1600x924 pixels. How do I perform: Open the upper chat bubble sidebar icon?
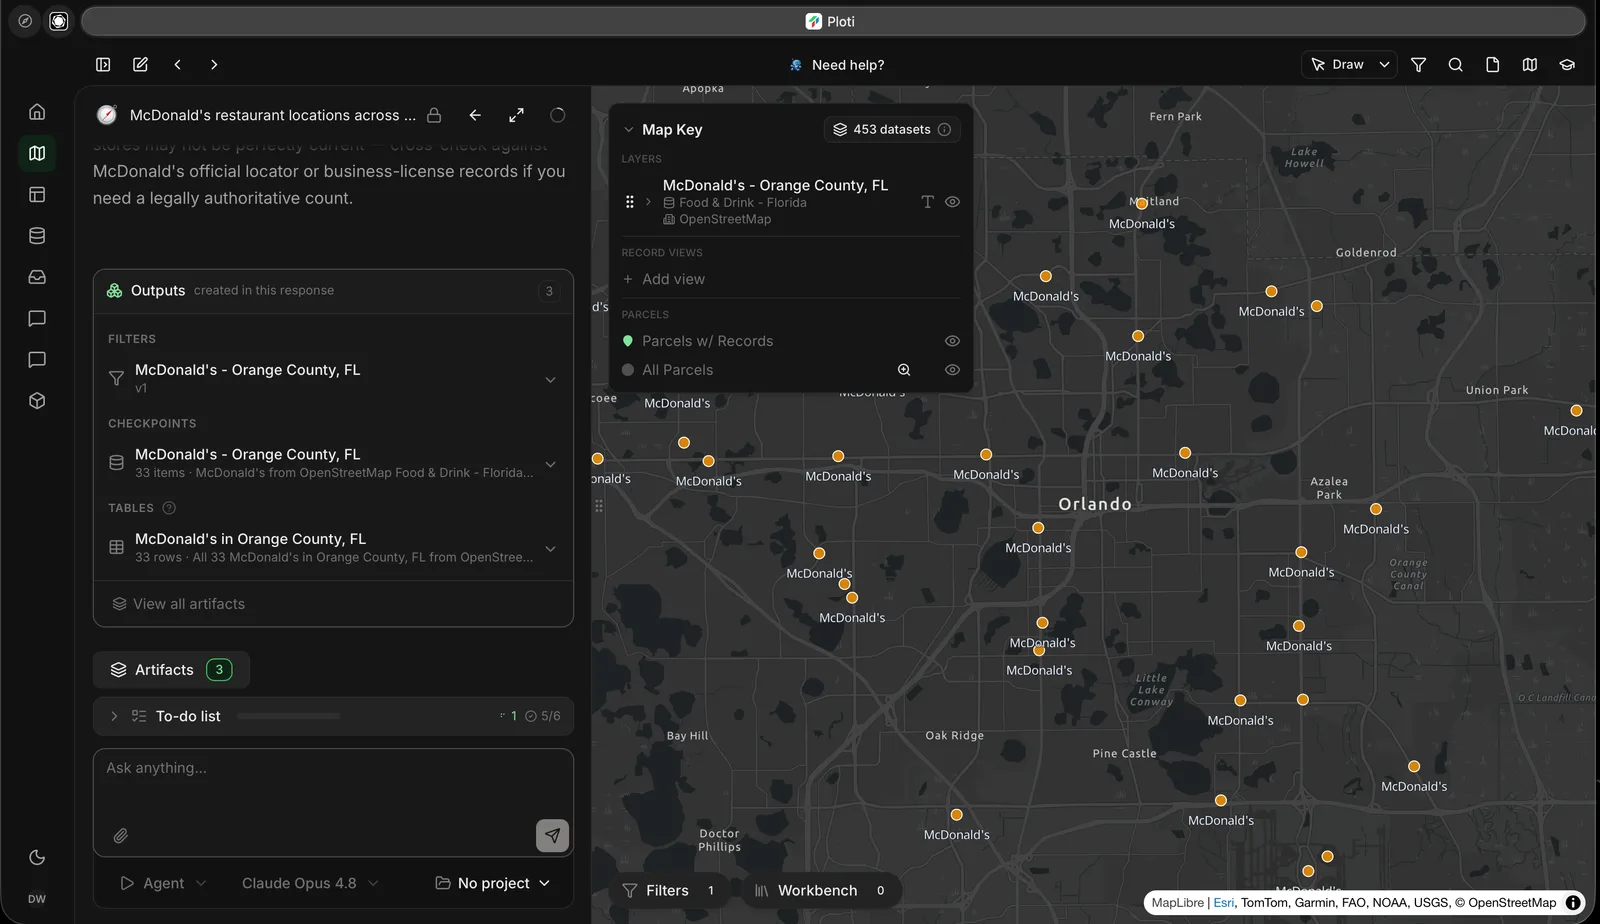click(x=37, y=319)
